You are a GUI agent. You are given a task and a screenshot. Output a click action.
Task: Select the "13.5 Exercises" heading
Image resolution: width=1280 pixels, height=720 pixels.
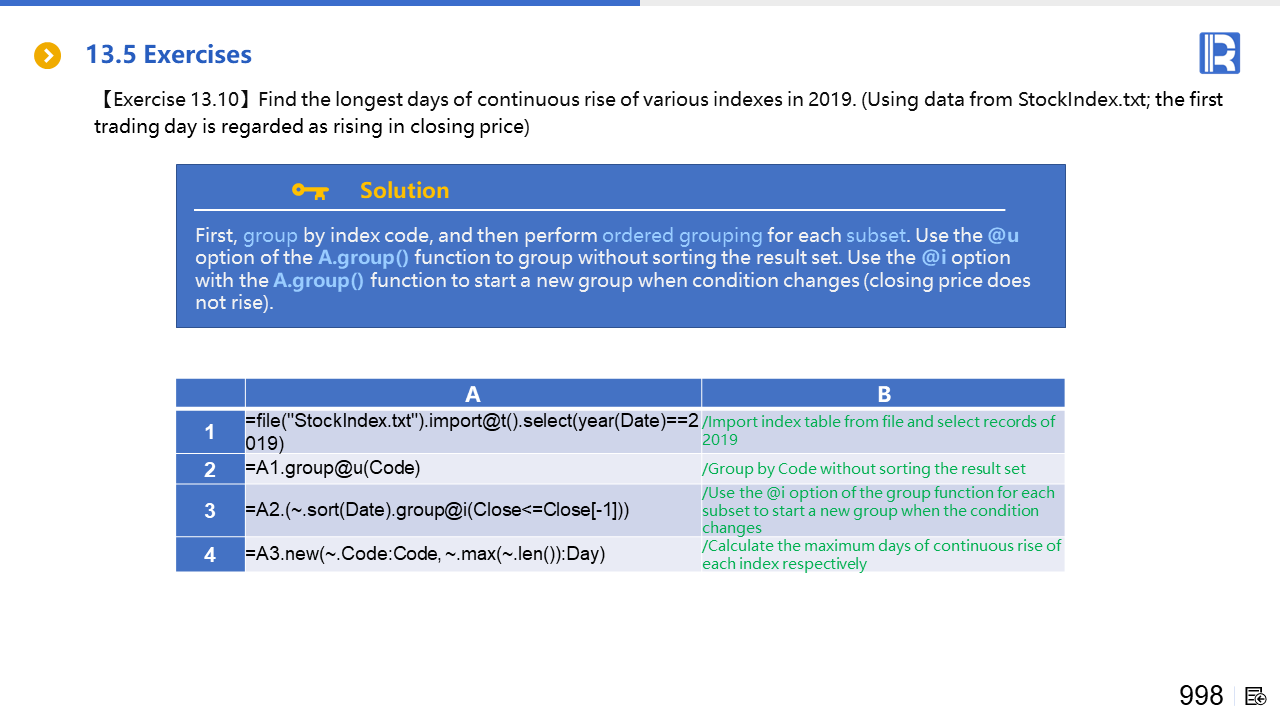[168, 54]
